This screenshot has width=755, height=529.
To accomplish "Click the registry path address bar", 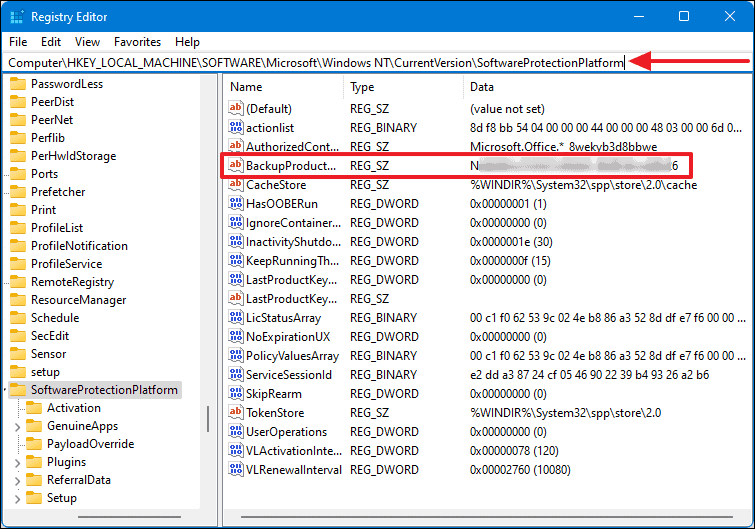I will click(316, 63).
